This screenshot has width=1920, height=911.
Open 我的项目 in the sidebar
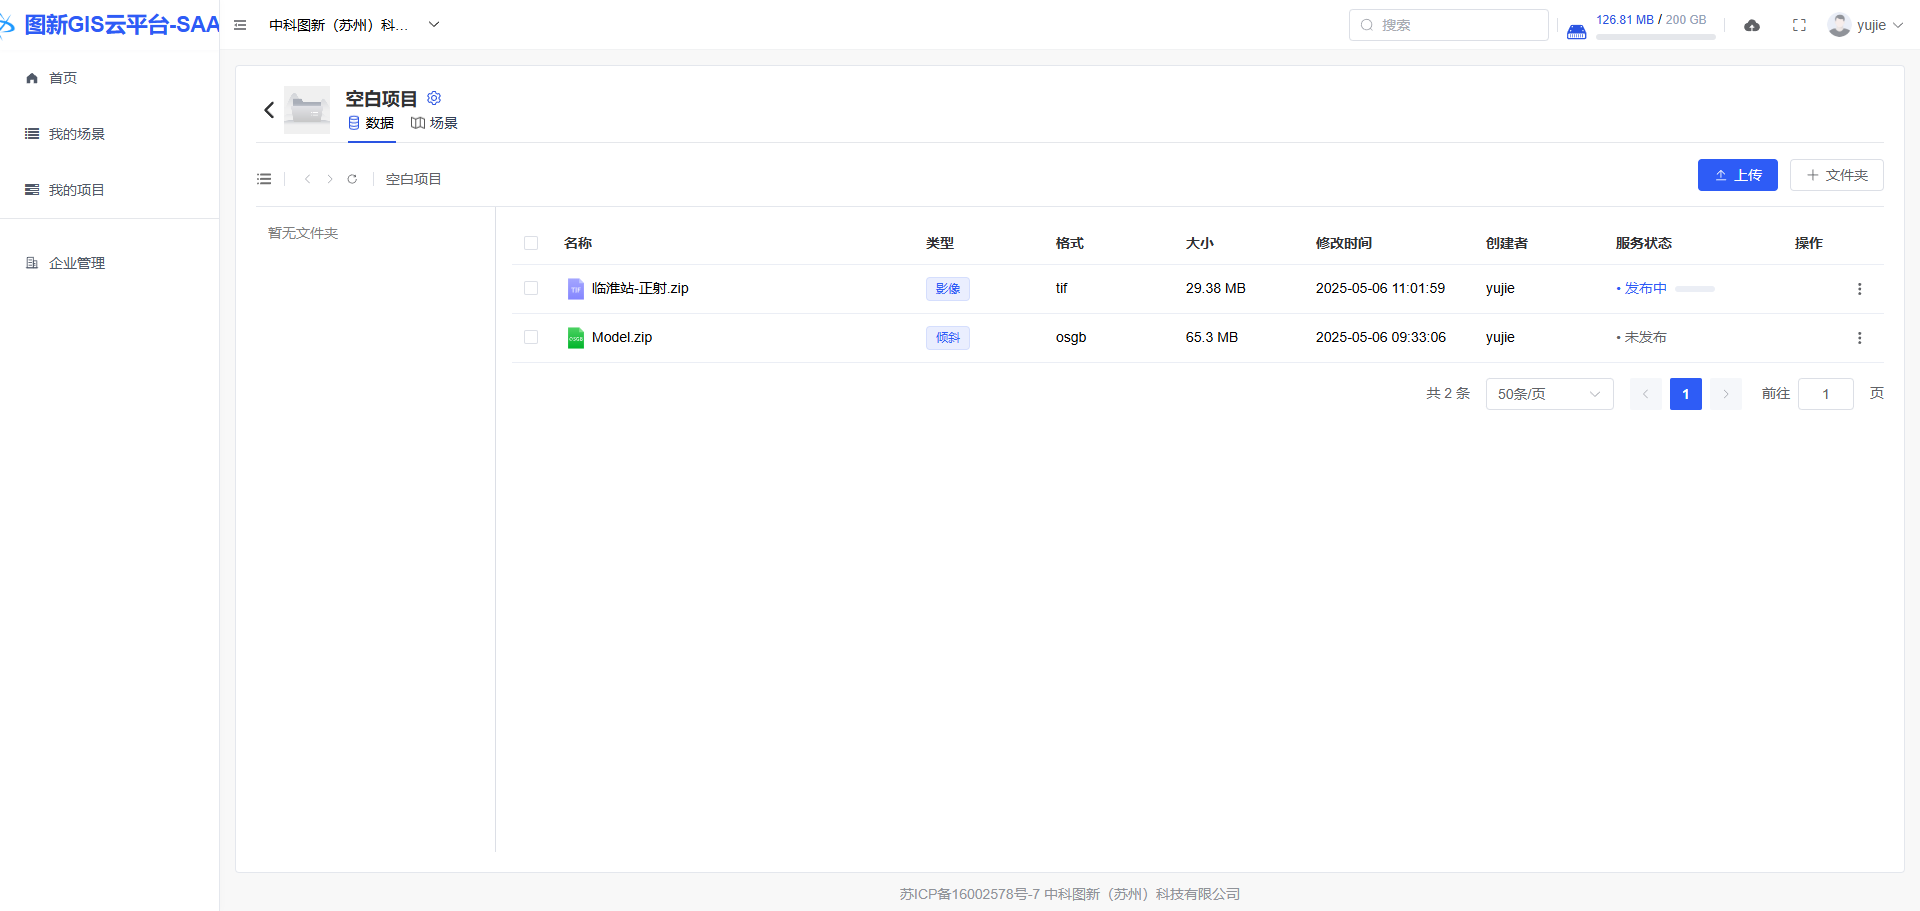tap(76, 190)
